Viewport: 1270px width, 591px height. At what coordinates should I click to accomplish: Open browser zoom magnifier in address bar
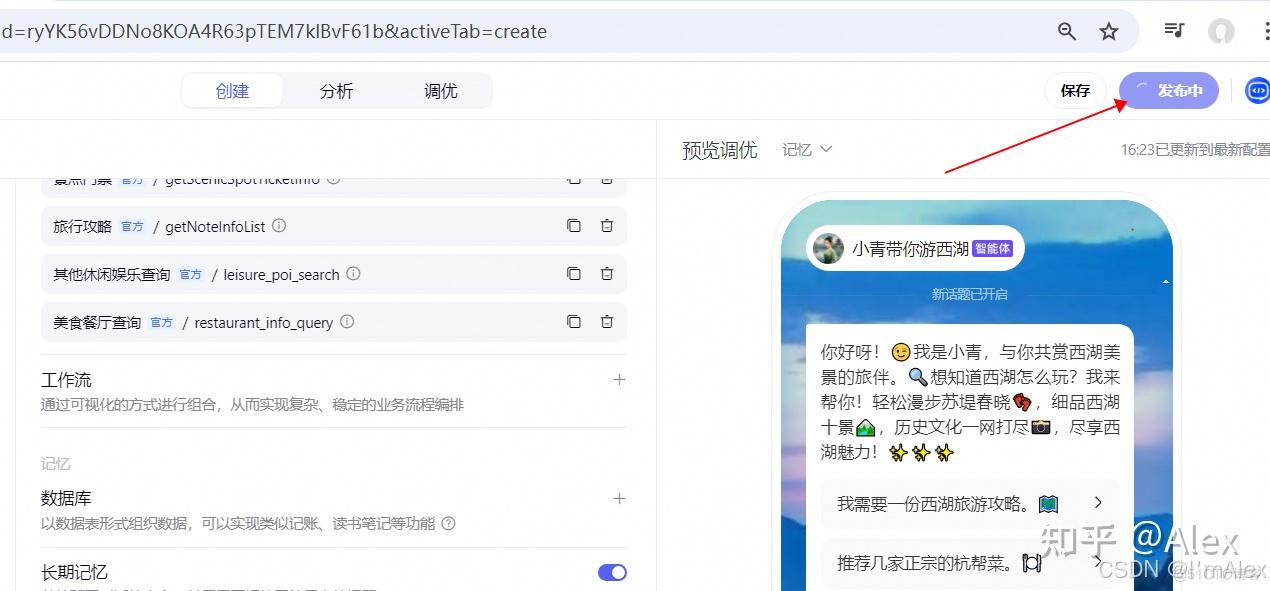click(1067, 31)
